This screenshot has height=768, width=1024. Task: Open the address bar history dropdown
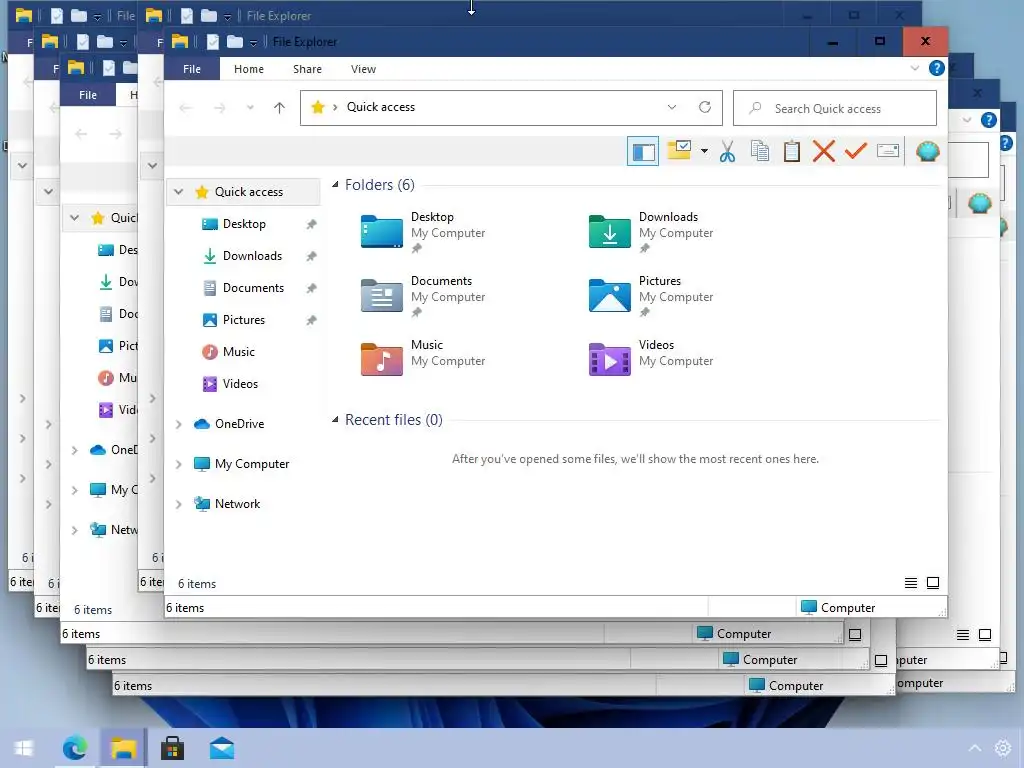tap(671, 107)
